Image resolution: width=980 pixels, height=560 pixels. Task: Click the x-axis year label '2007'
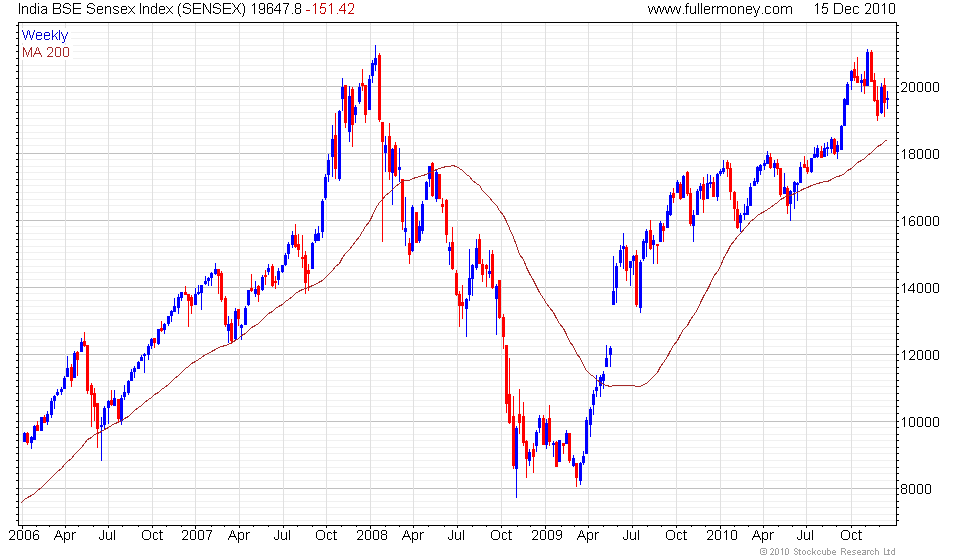point(197,536)
